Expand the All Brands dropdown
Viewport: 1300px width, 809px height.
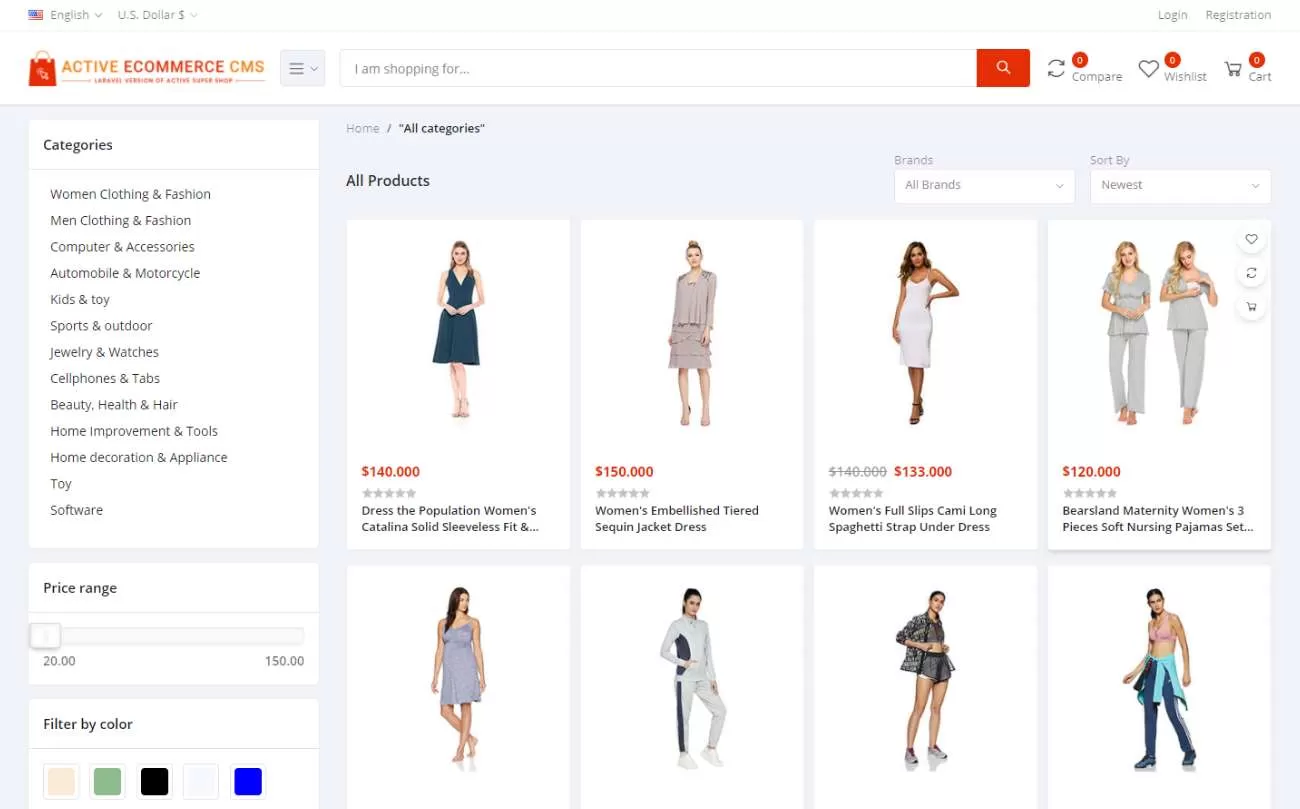point(984,185)
